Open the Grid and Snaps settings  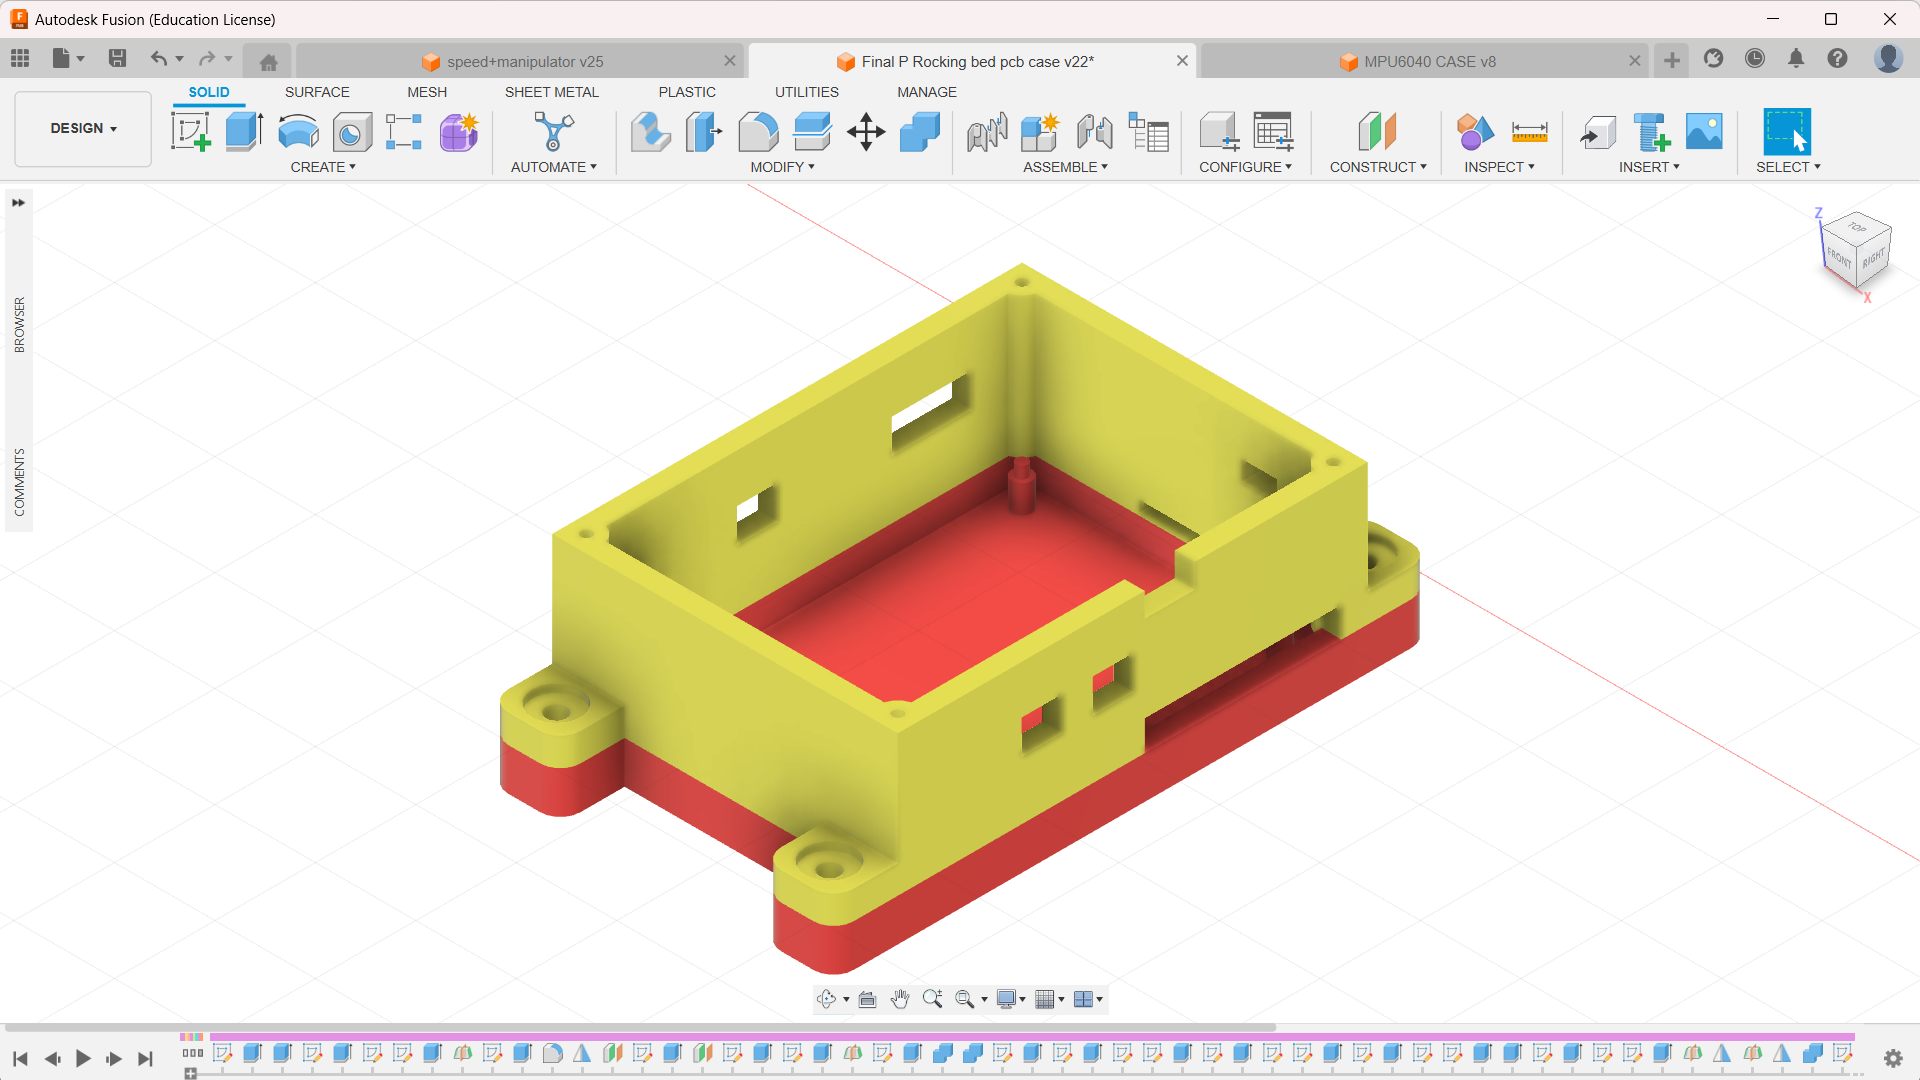(x=1048, y=999)
